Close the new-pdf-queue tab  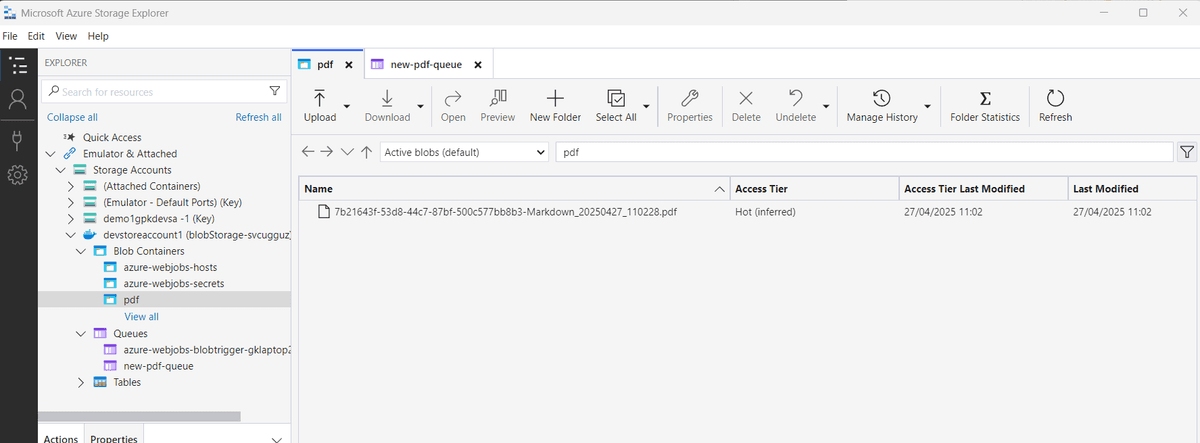click(x=478, y=65)
